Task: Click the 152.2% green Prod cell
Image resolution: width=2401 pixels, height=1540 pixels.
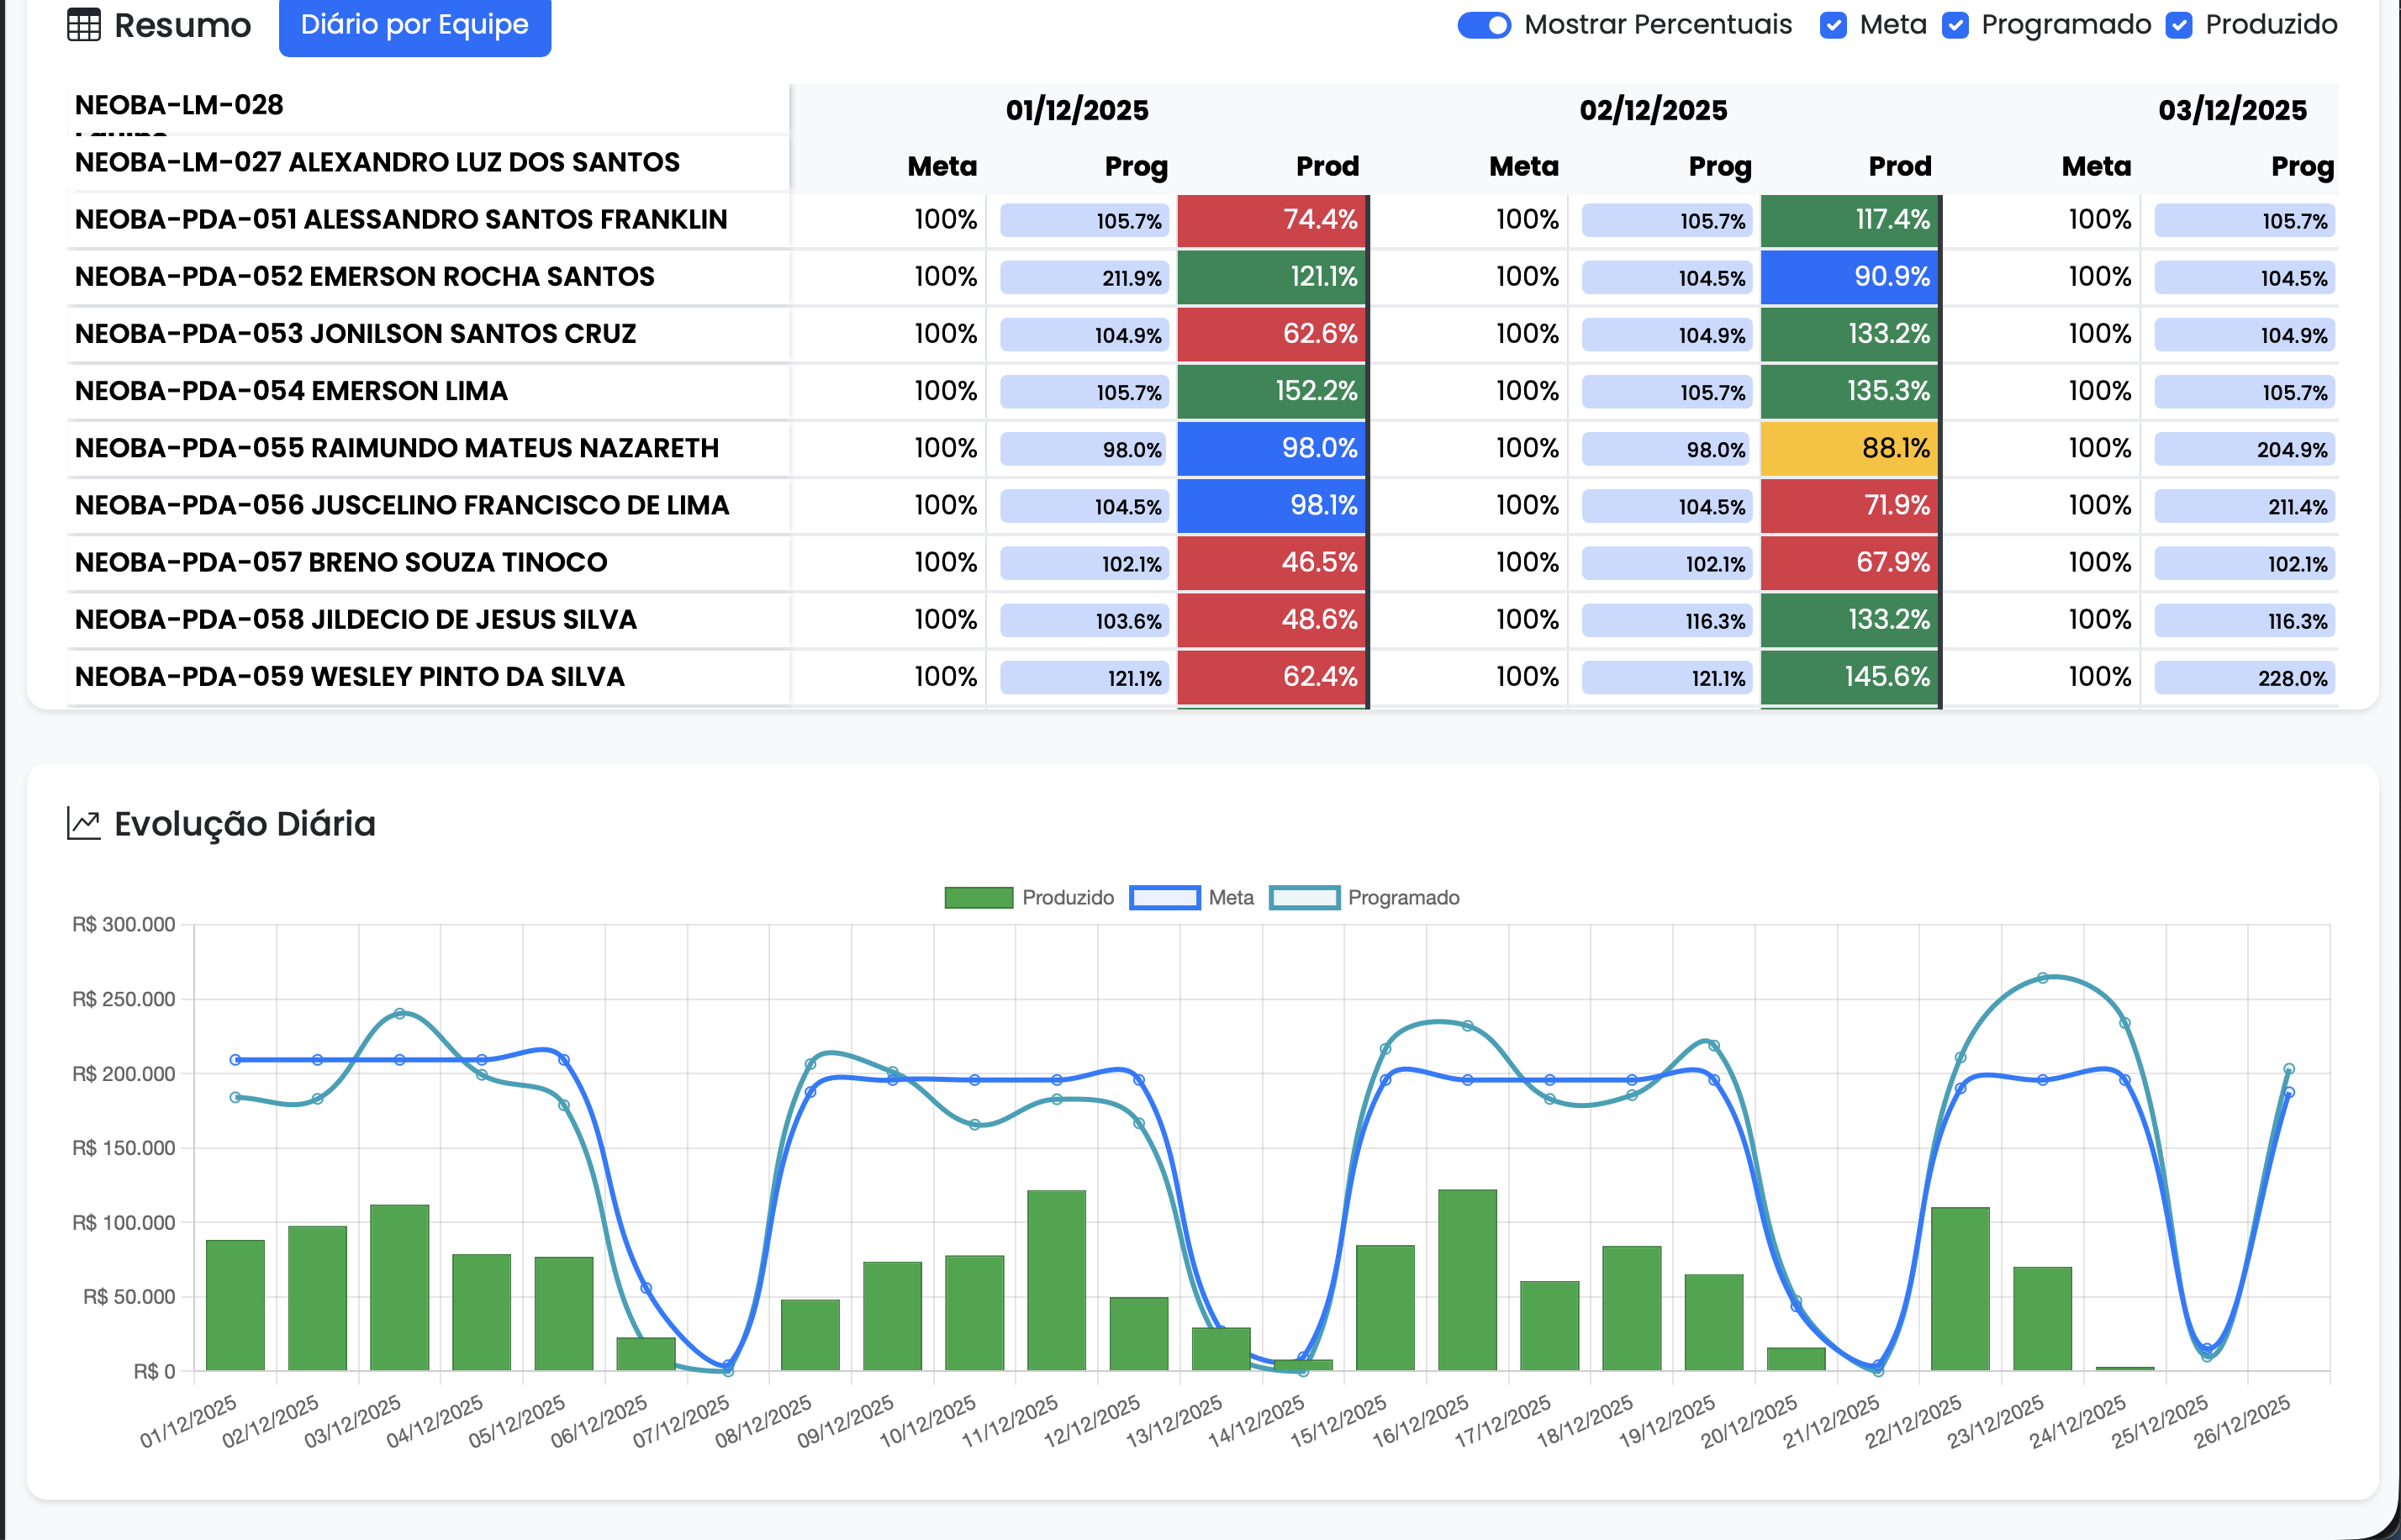Action: coord(1271,391)
